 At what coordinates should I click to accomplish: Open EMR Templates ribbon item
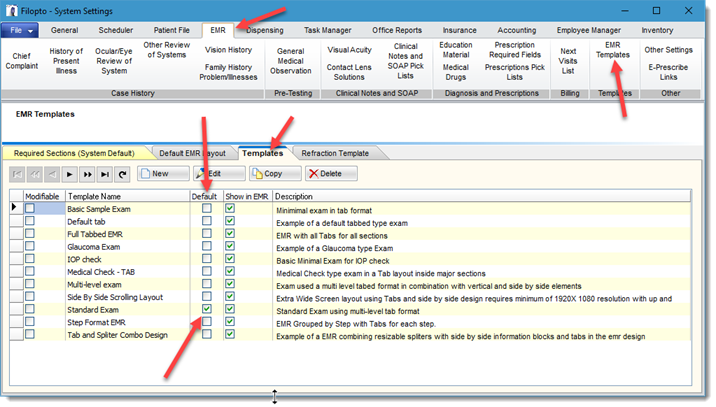(612, 50)
